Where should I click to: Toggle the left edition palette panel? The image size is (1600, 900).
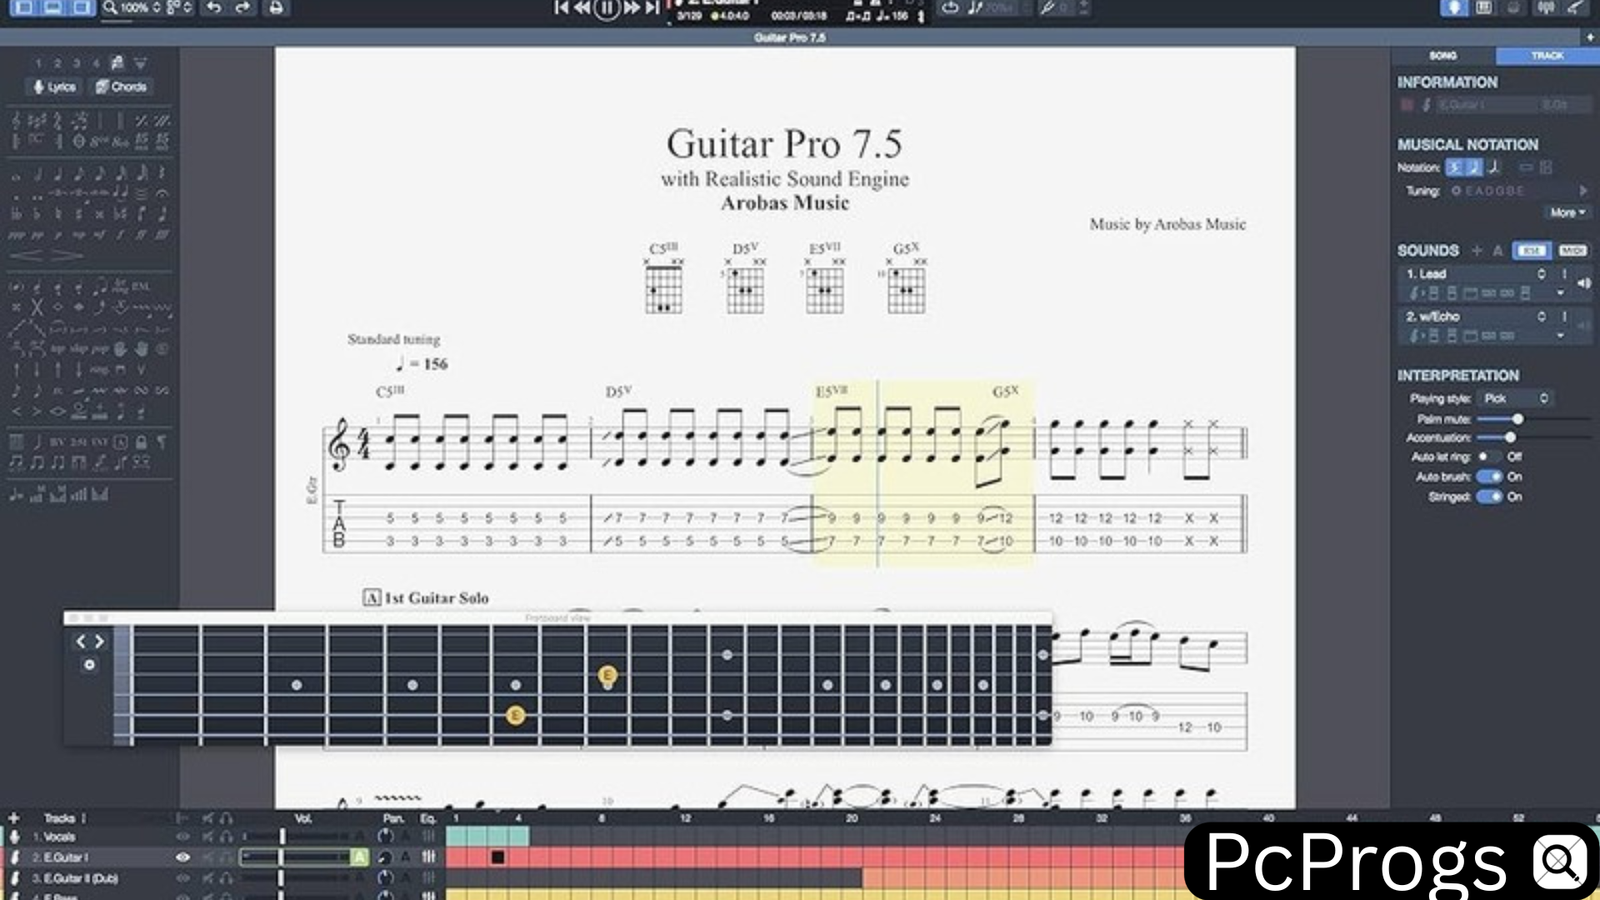tap(23, 8)
